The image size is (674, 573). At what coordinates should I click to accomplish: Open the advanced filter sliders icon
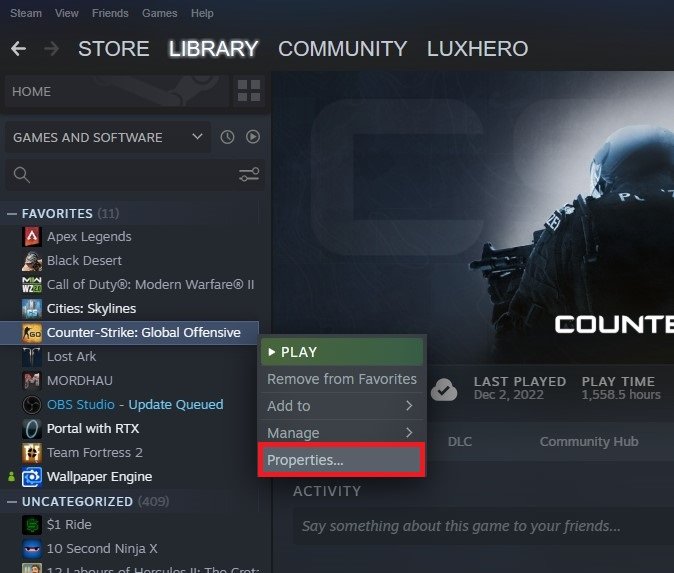coord(249,175)
